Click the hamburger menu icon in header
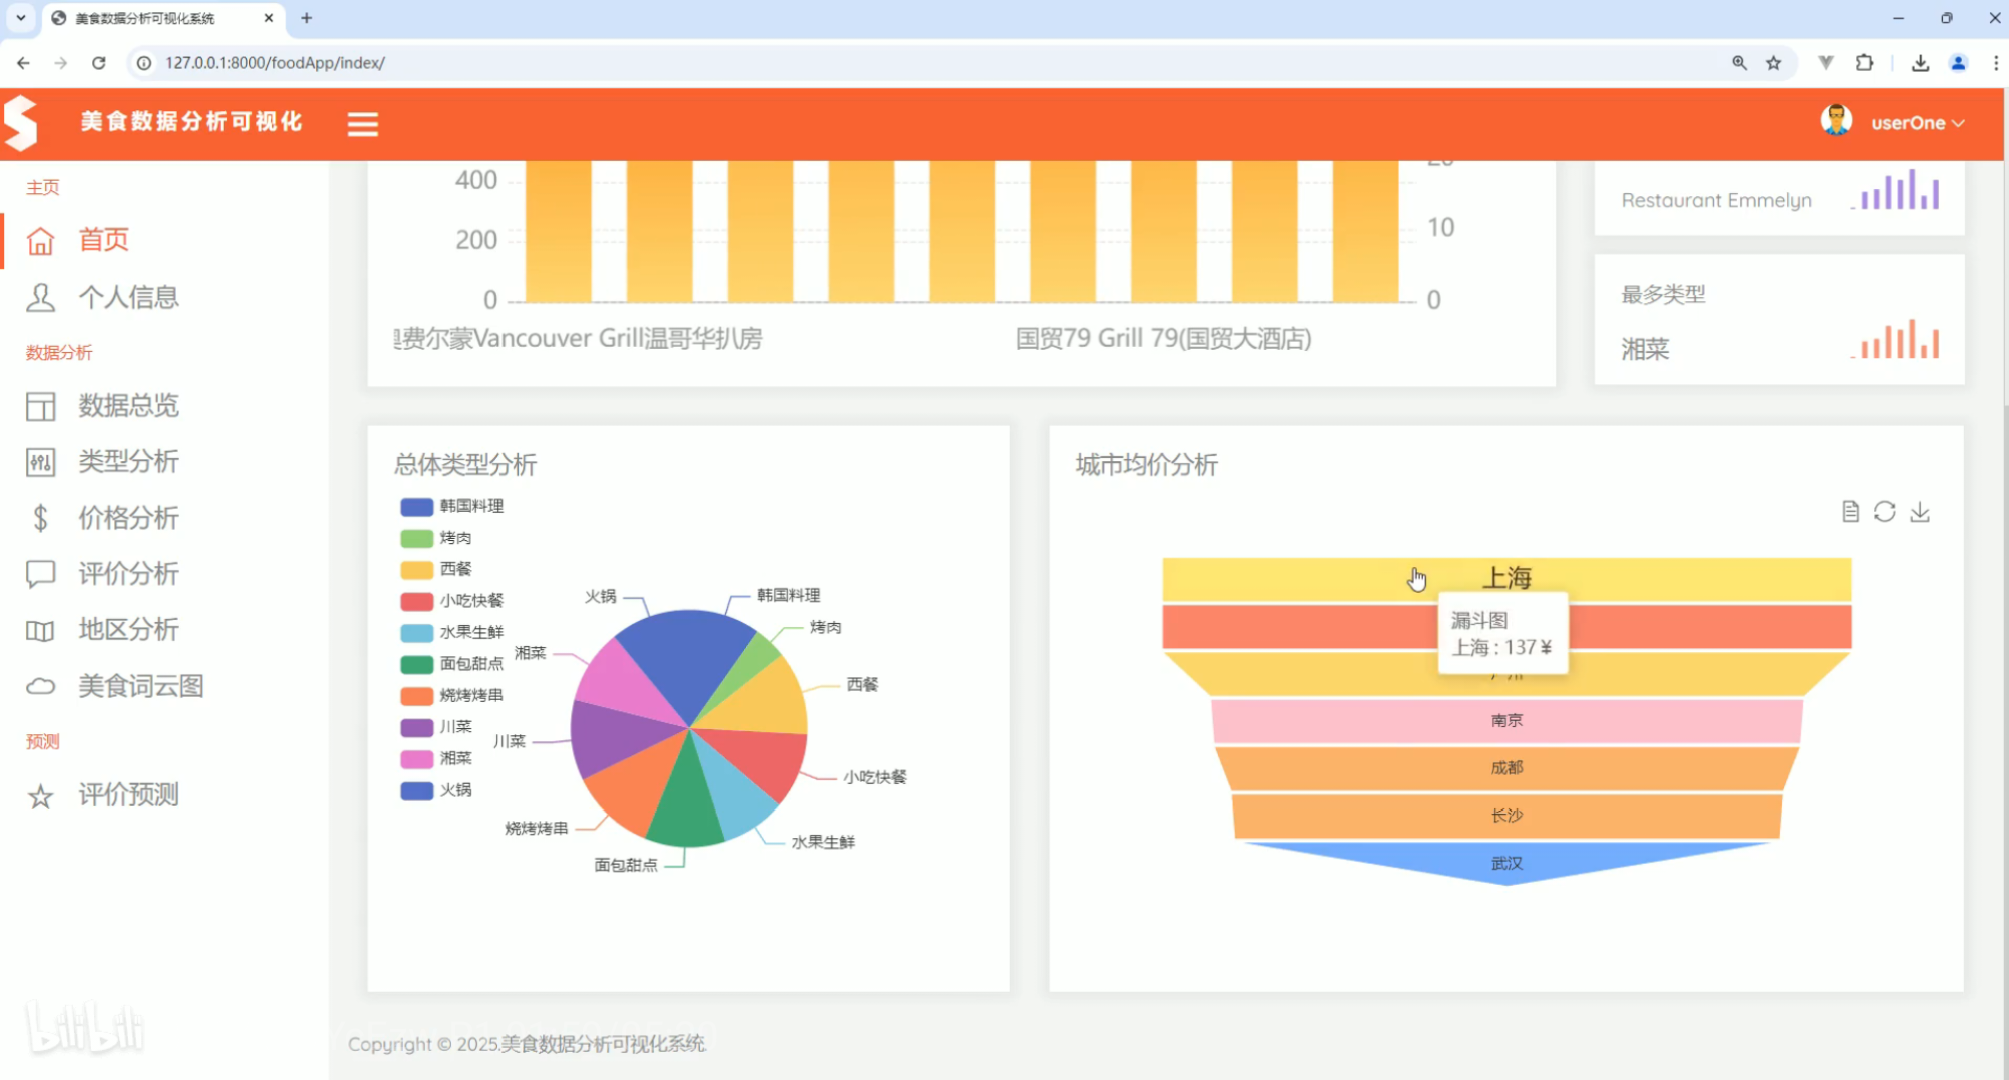The width and height of the screenshot is (2009, 1080). pyautogui.click(x=362, y=124)
